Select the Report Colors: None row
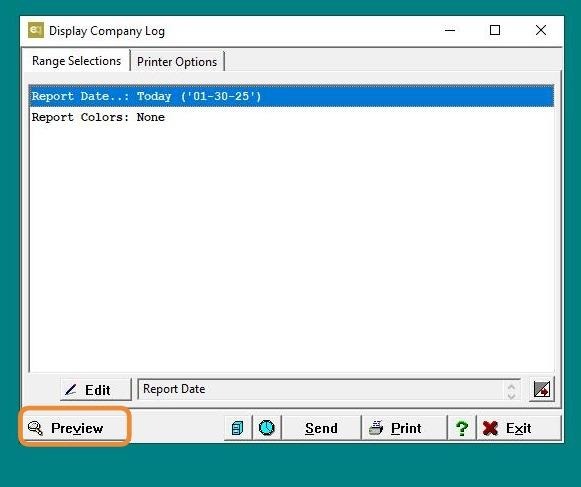Viewport: 581px width, 487px height. [x=291, y=117]
